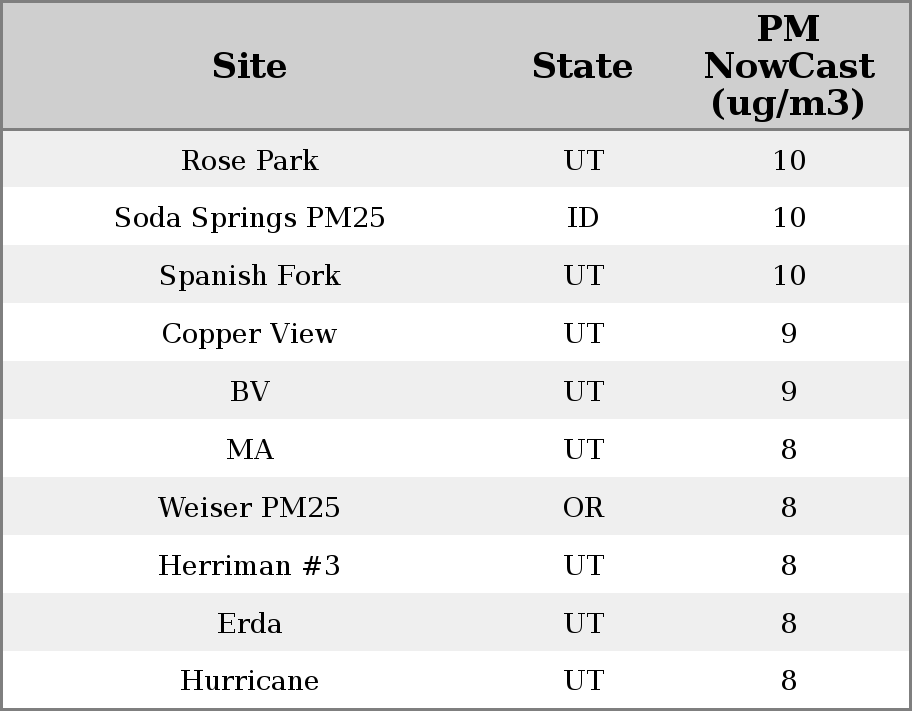This screenshot has width=912, height=711.
Task: Select the Rose Park site cell
Action: pos(250,160)
